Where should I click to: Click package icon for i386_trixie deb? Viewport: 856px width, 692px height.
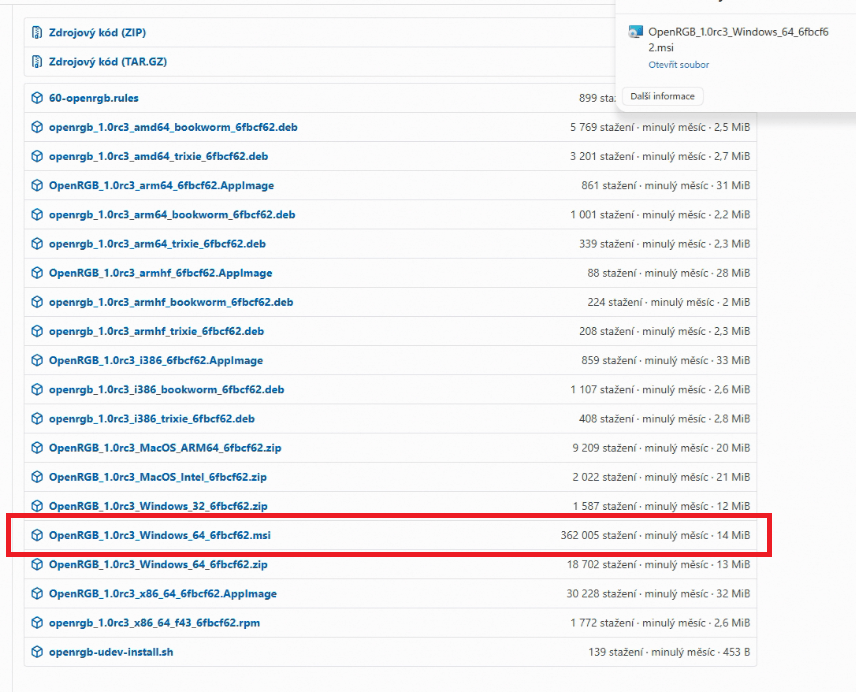tap(37, 419)
